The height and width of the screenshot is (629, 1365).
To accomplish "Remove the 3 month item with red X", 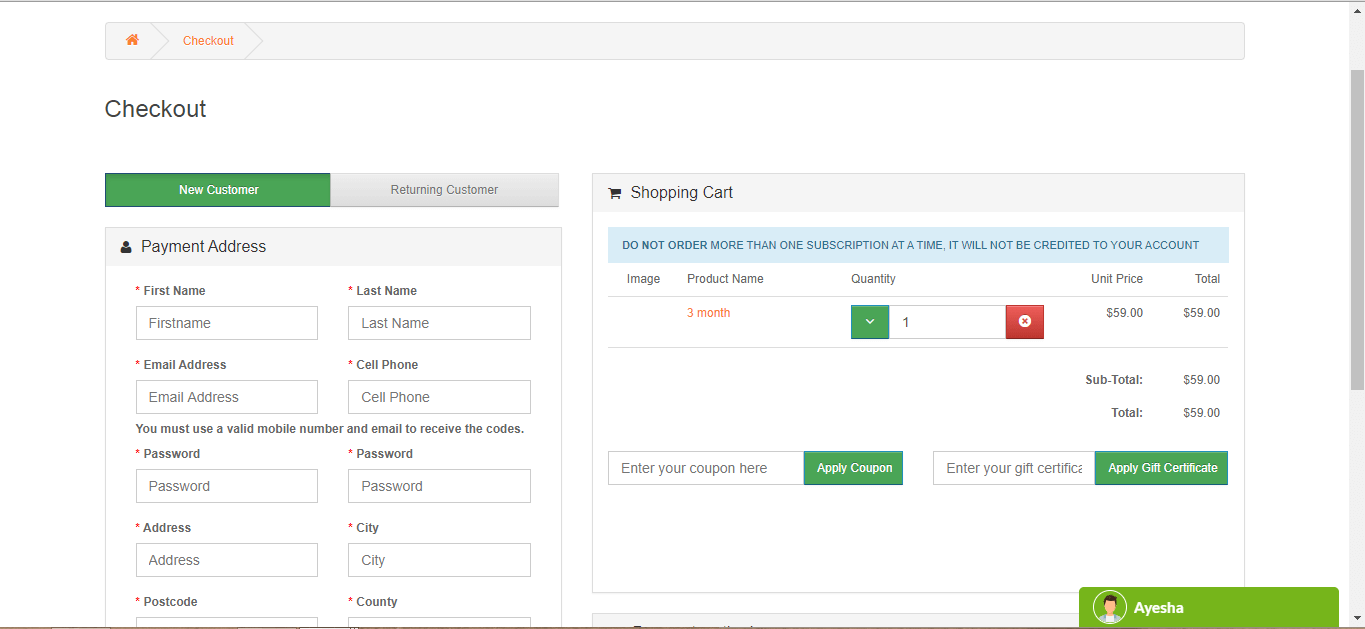I will pos(1025,322).
